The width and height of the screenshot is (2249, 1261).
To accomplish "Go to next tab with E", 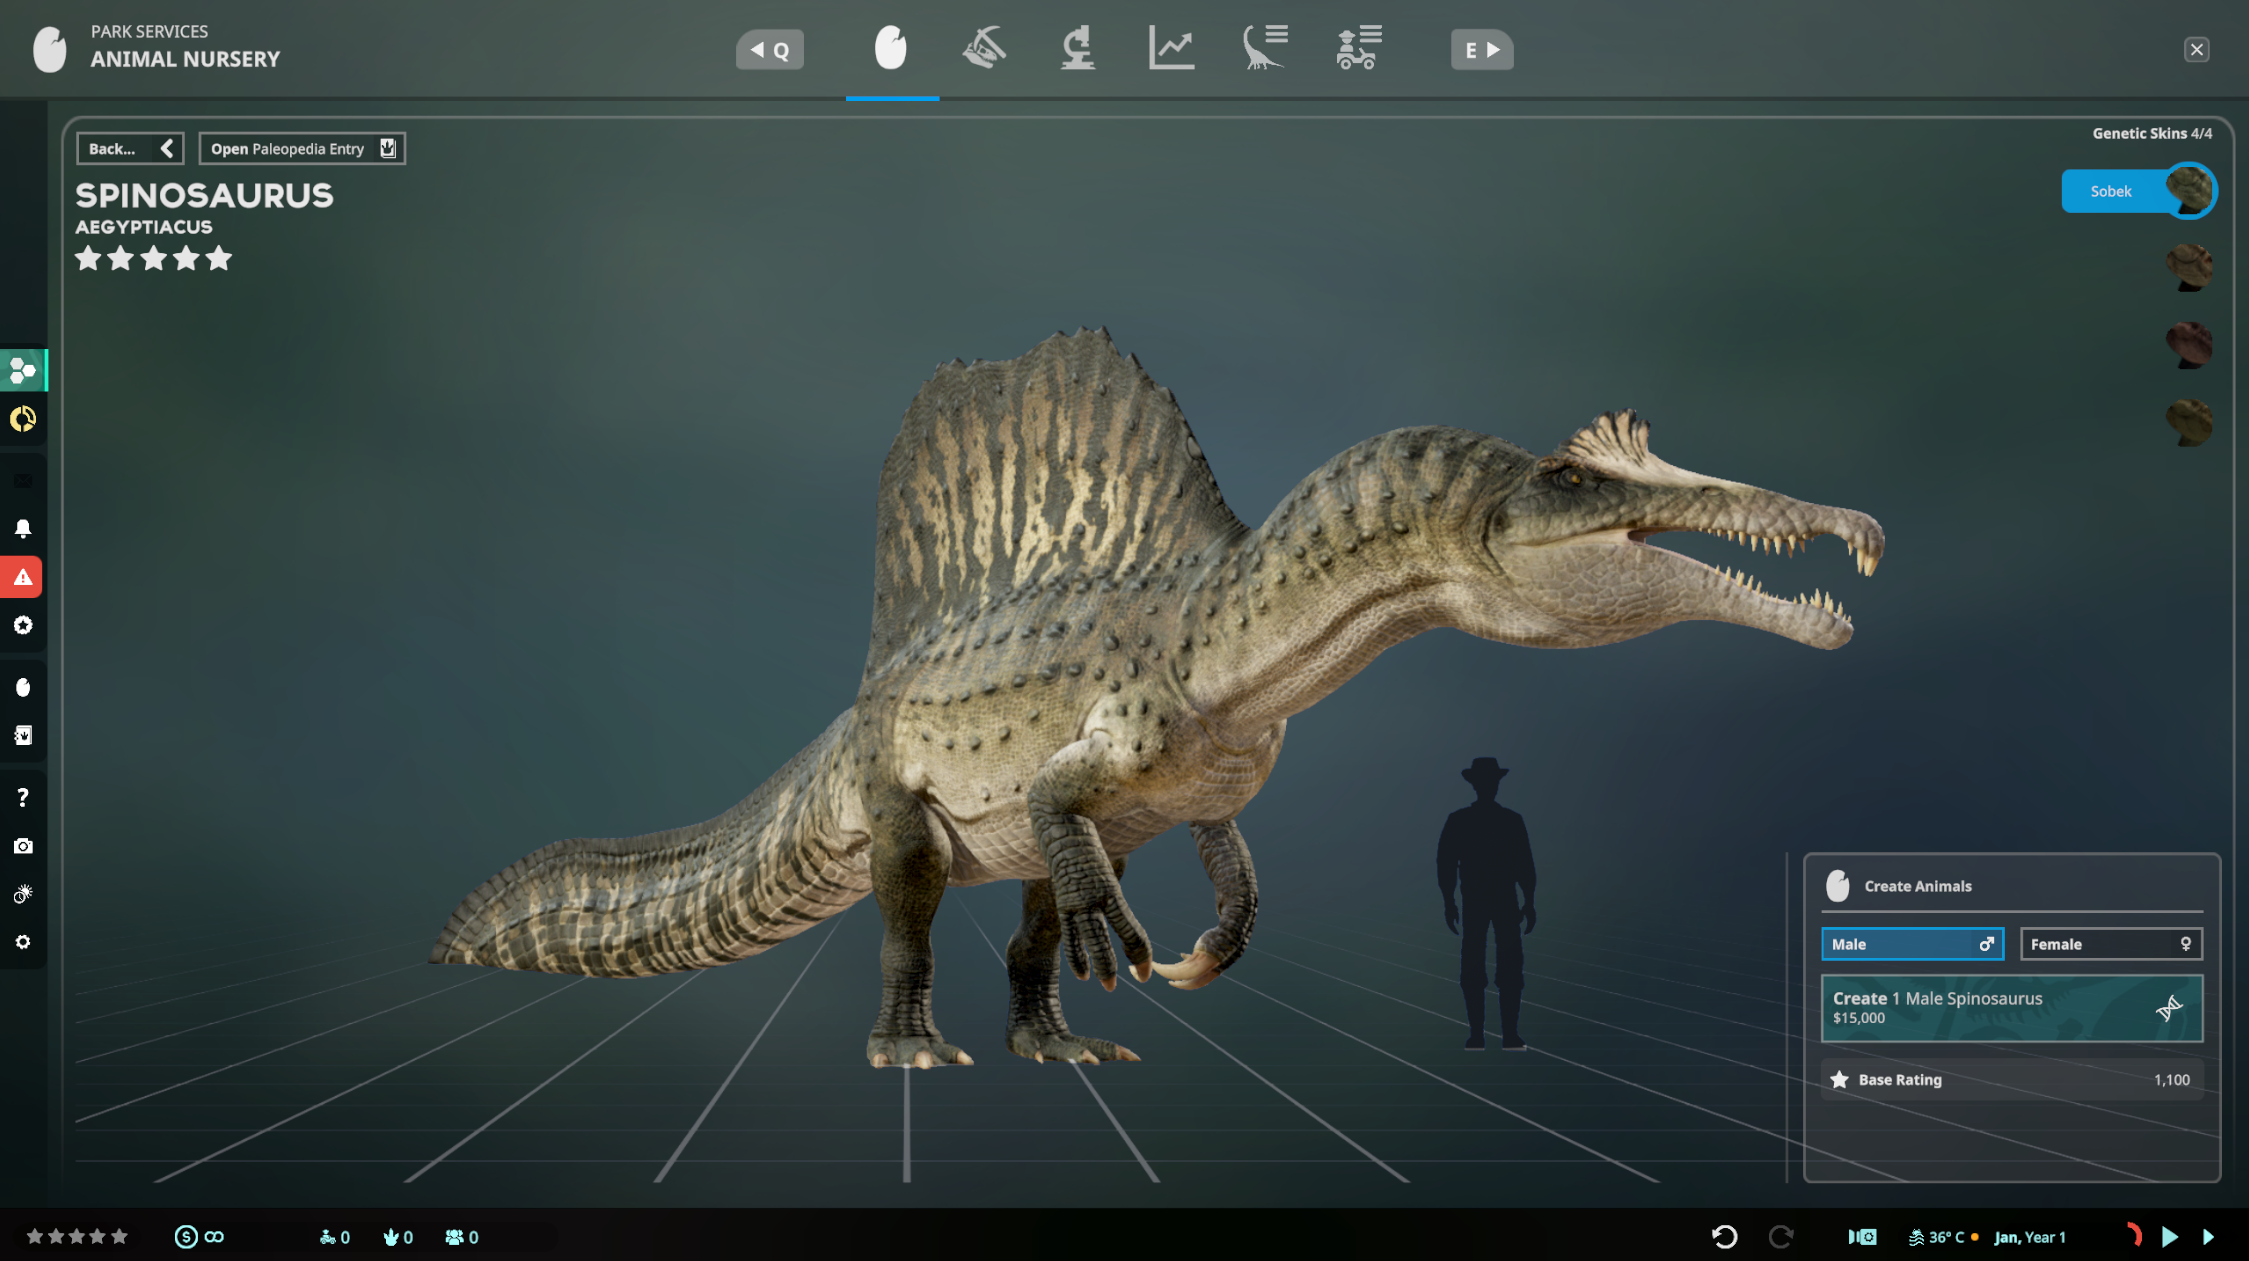I will point(1482,50).
